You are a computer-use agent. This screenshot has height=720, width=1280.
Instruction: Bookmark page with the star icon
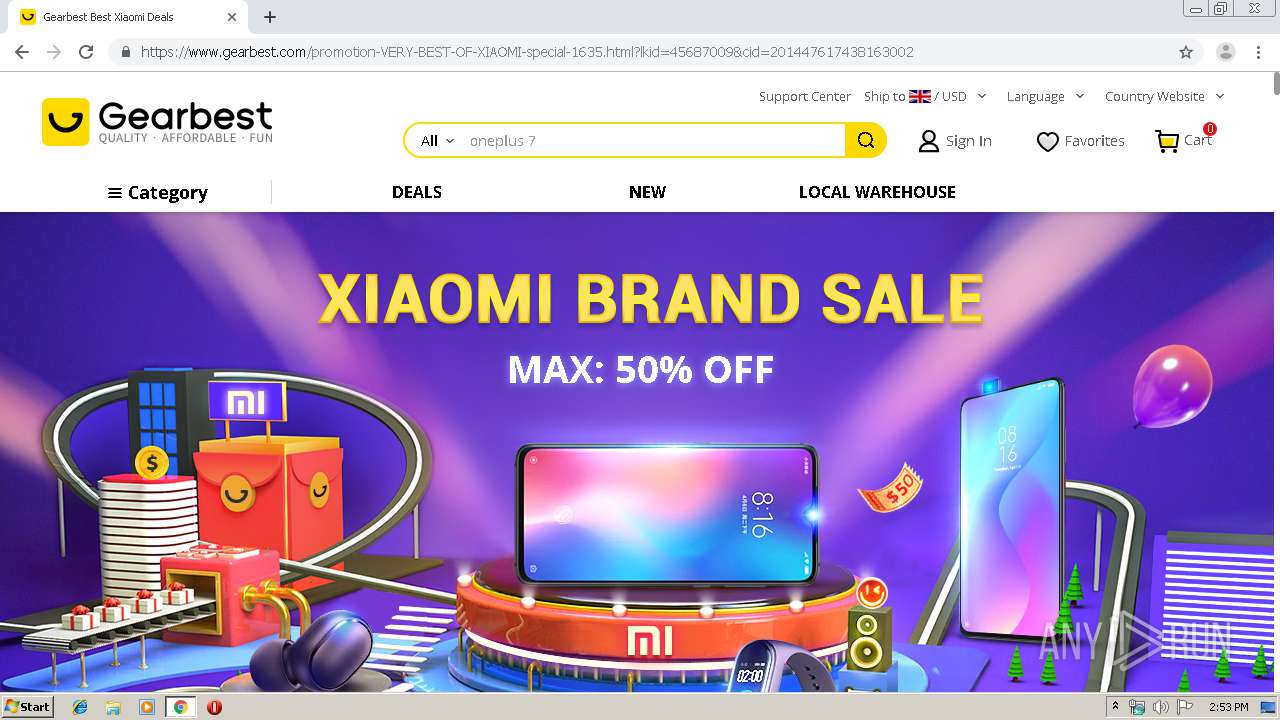[1186, 52]
